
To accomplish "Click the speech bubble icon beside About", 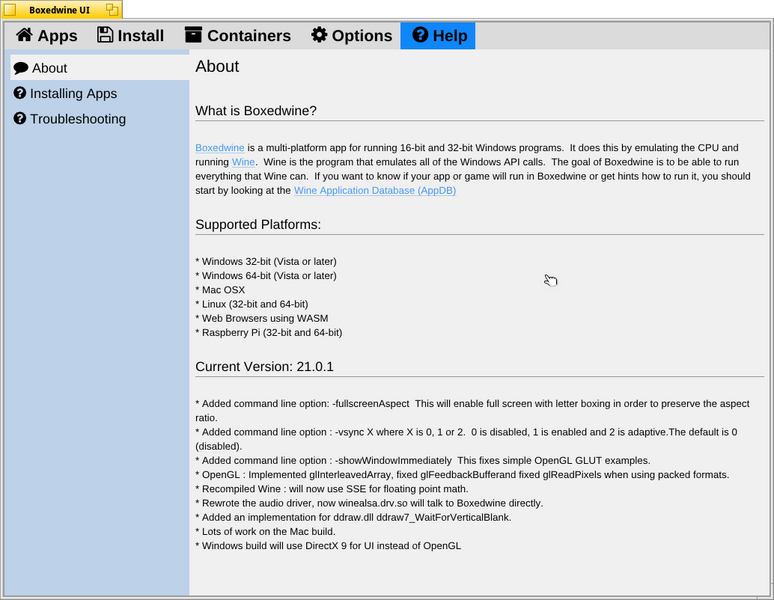I will tap(21, 68).
